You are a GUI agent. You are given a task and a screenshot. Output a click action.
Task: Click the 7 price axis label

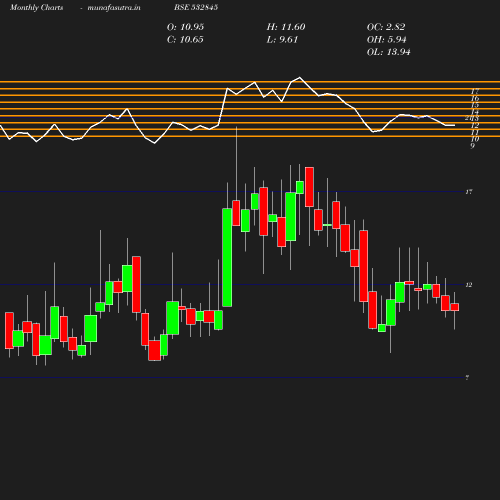pos(467,378)
